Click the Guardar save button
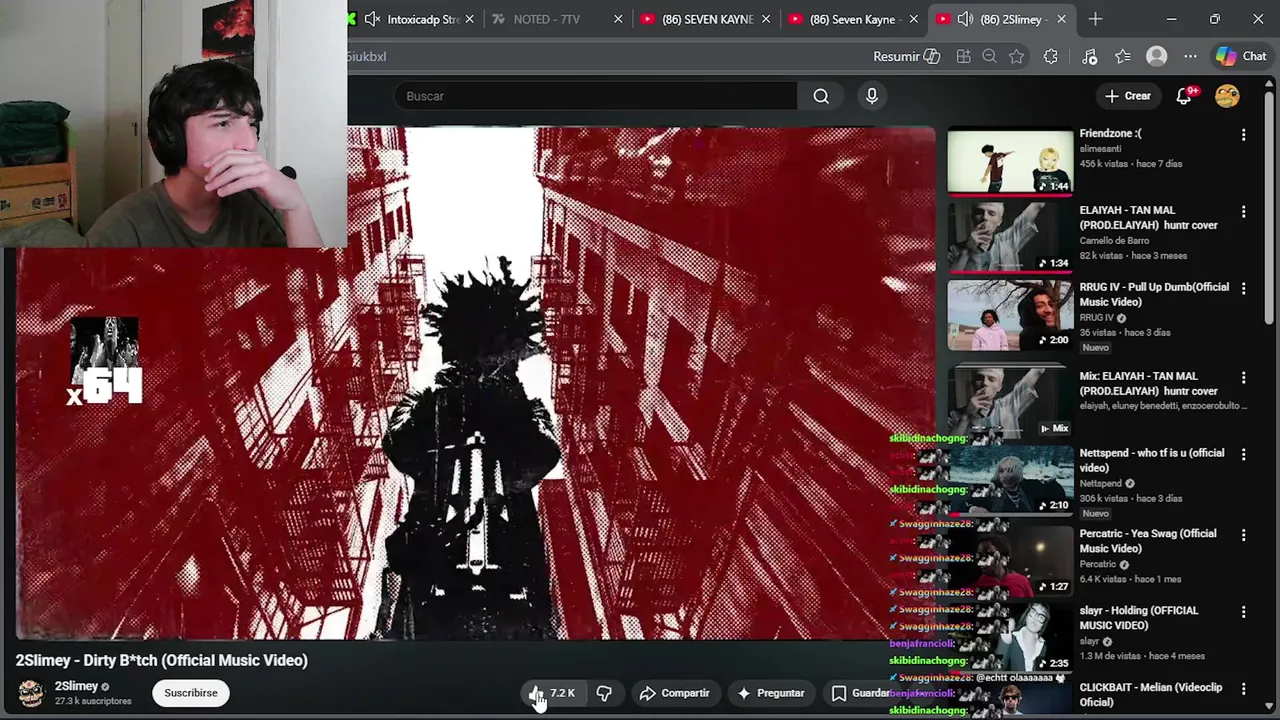This screenshot has width=1280, height=720. point(861,693)
